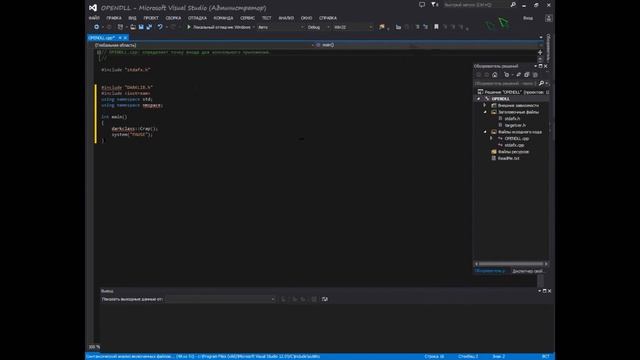Viewport: 640px width, 360px height.
Task: Select targetver.h in Solution Explorer
Action: pos(515,125)
